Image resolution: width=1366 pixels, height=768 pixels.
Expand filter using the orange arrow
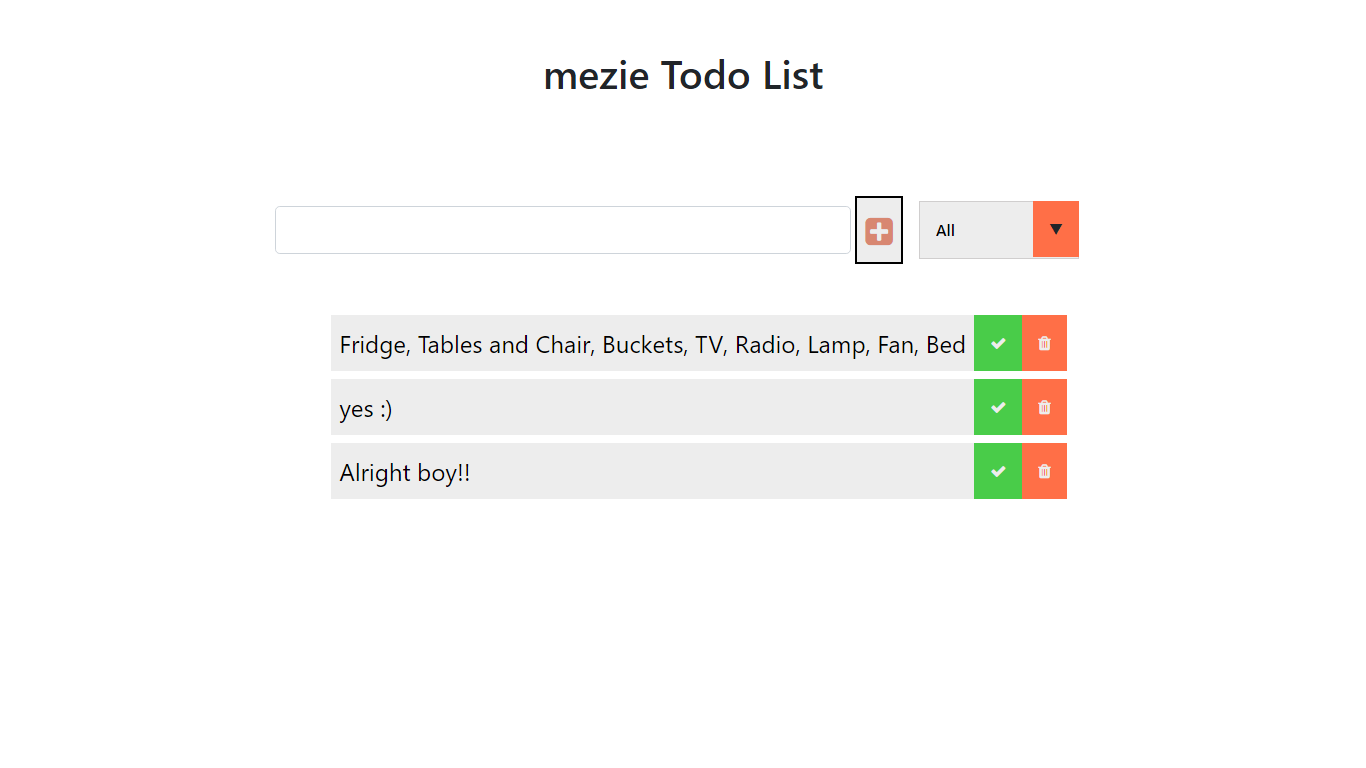pyautogui.click(x=1056, y=229)
